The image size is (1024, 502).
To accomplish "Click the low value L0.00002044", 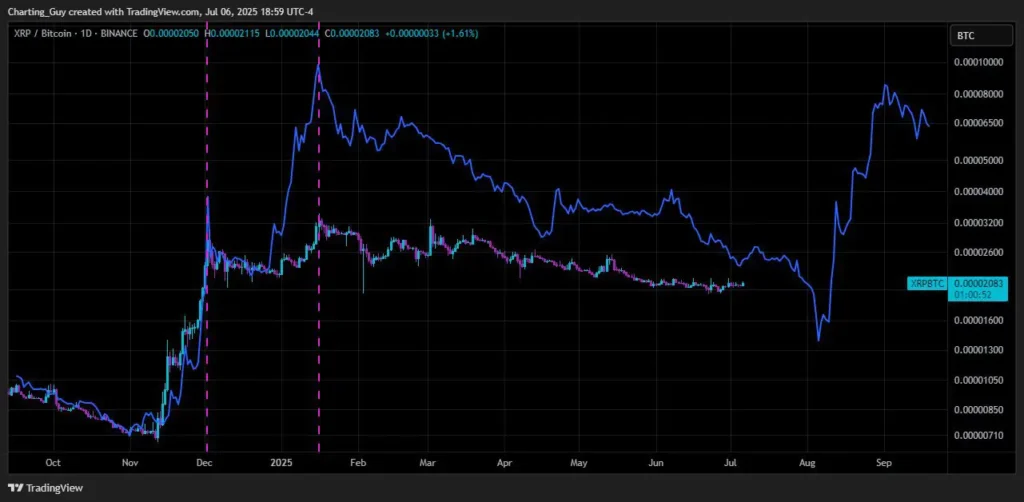I will click(293, 33).
